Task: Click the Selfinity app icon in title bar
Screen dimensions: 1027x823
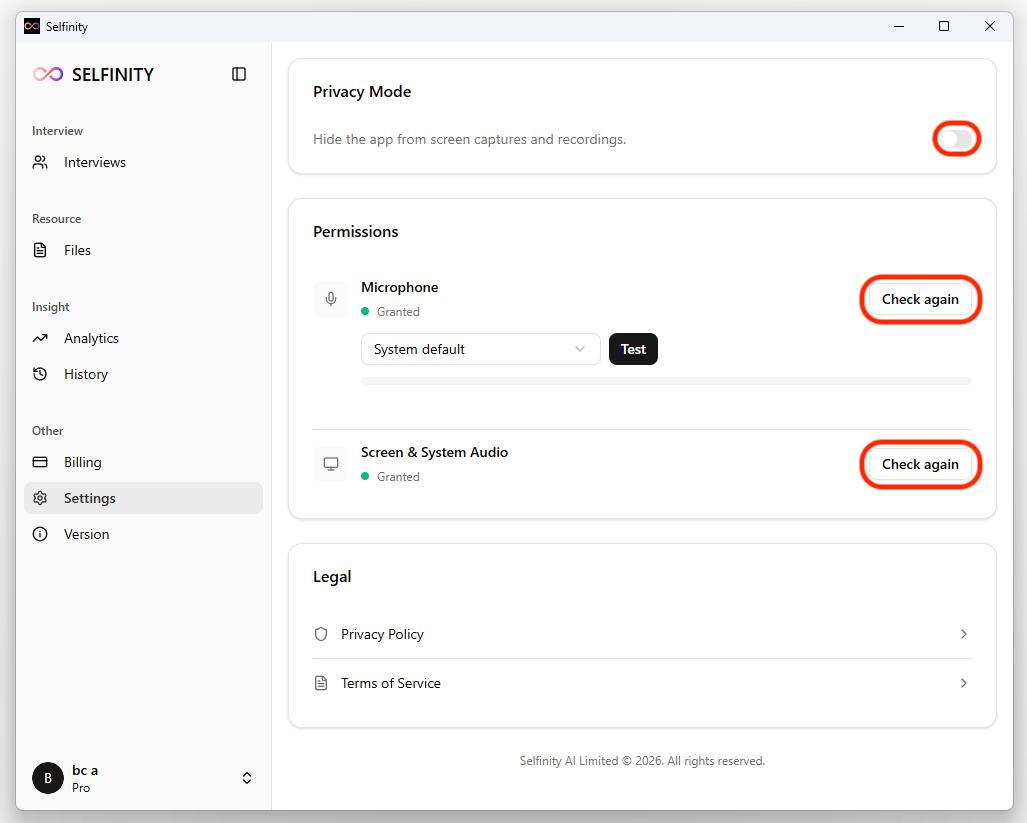Action: click(32, 26)
